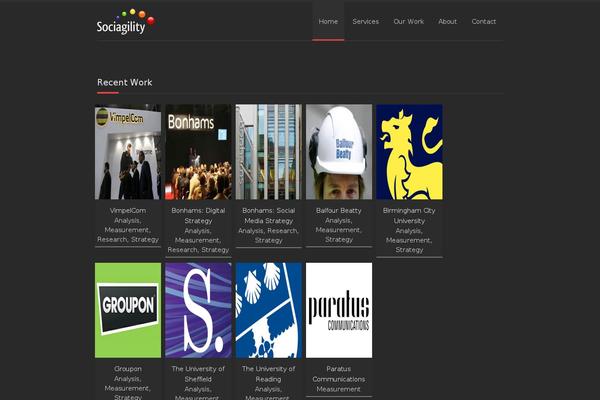Open the Contact page
600x400 pixels.
tap(484, 21)
